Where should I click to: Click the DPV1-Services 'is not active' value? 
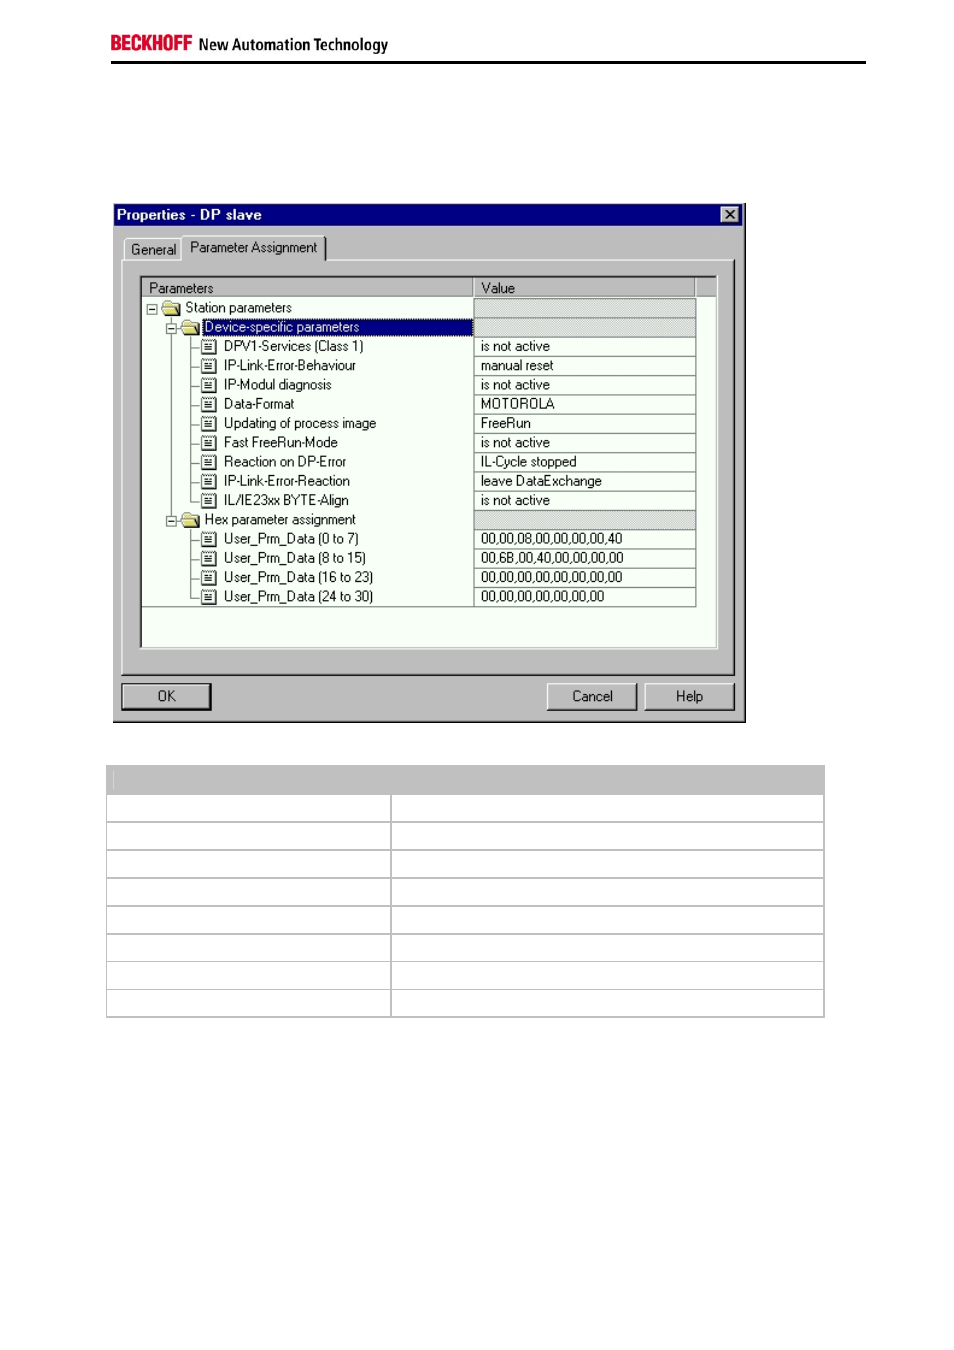584,347
